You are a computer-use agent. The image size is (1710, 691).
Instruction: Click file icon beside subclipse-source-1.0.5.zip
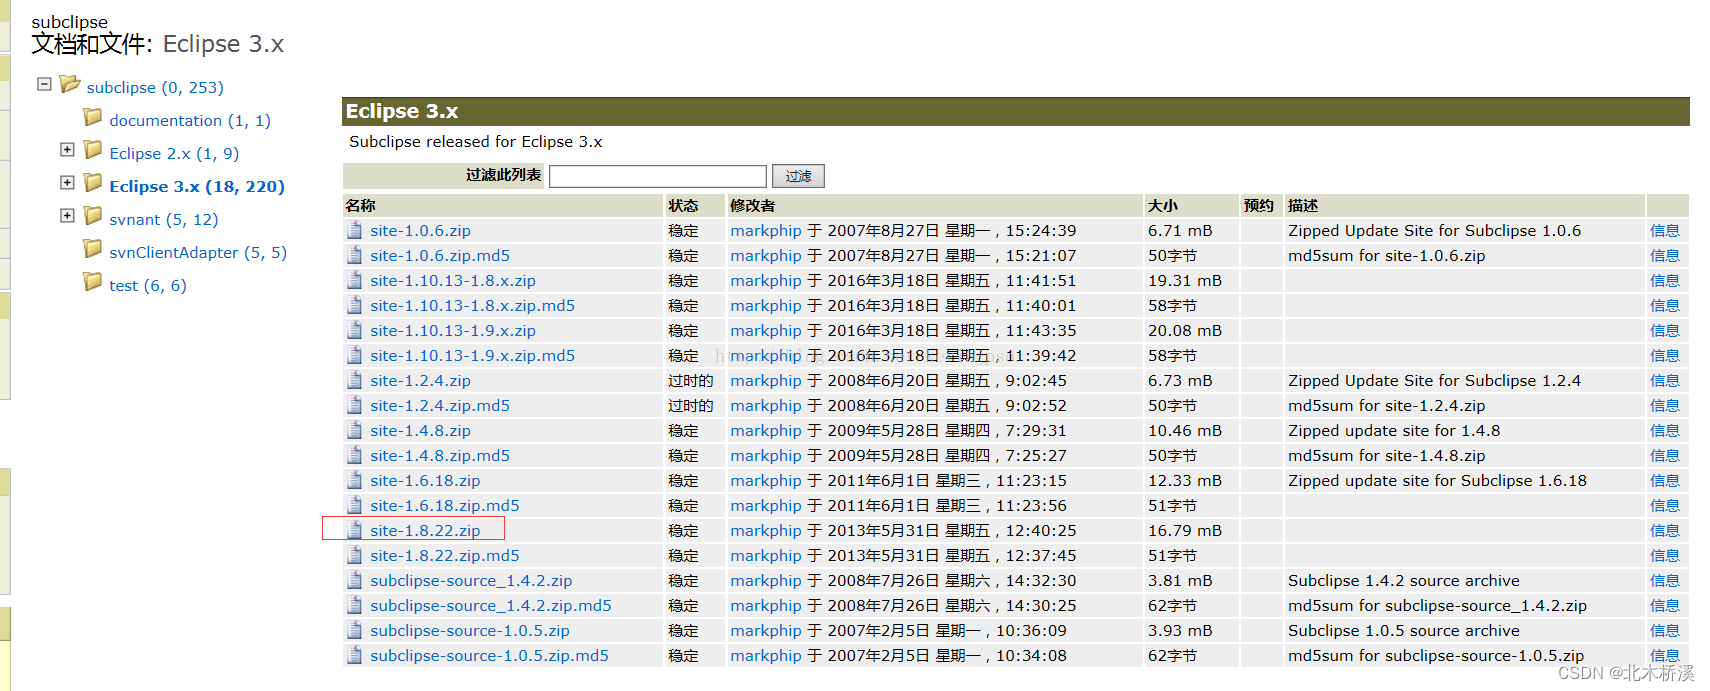pos(355,630)
